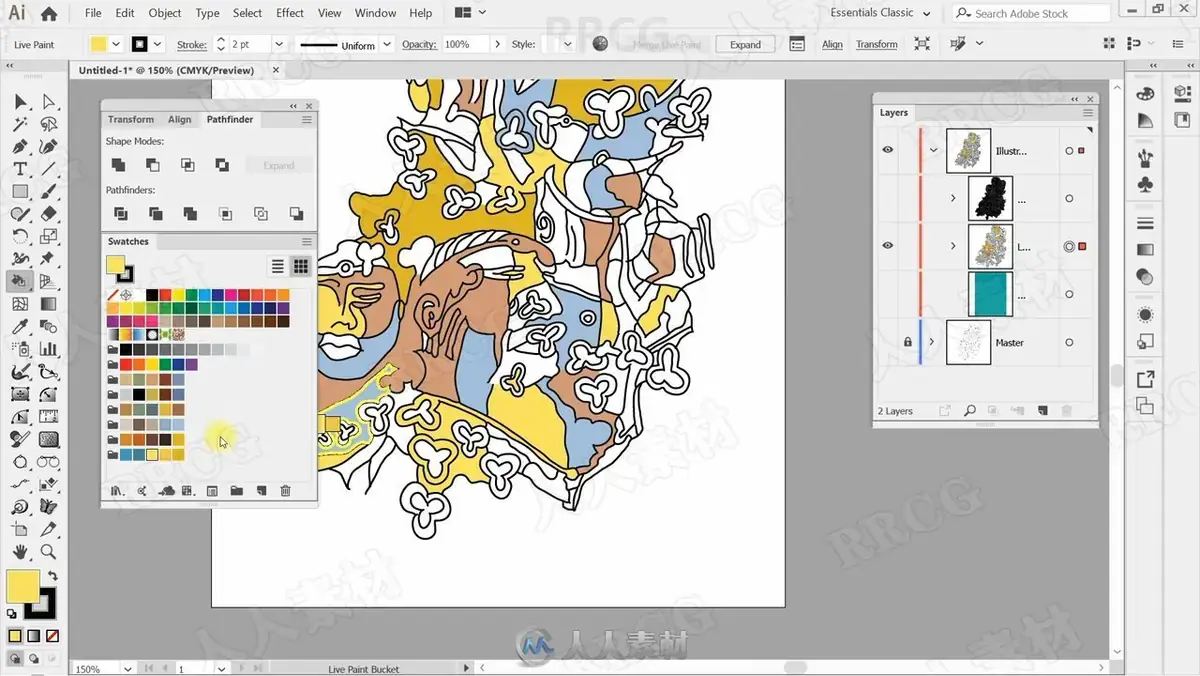
Task: Click the Home icon in top bar
Action: pyautogui.click(x=48, y=14)
